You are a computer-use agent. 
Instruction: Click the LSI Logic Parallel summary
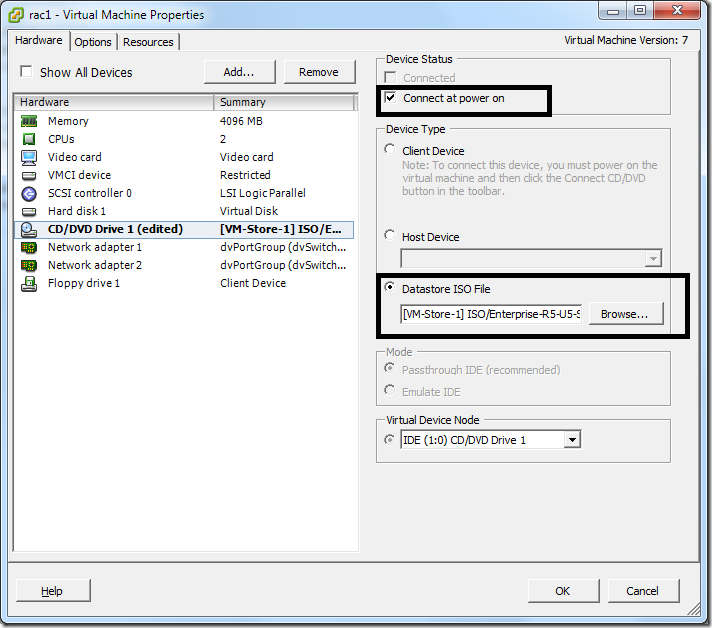tap(263, 193)
